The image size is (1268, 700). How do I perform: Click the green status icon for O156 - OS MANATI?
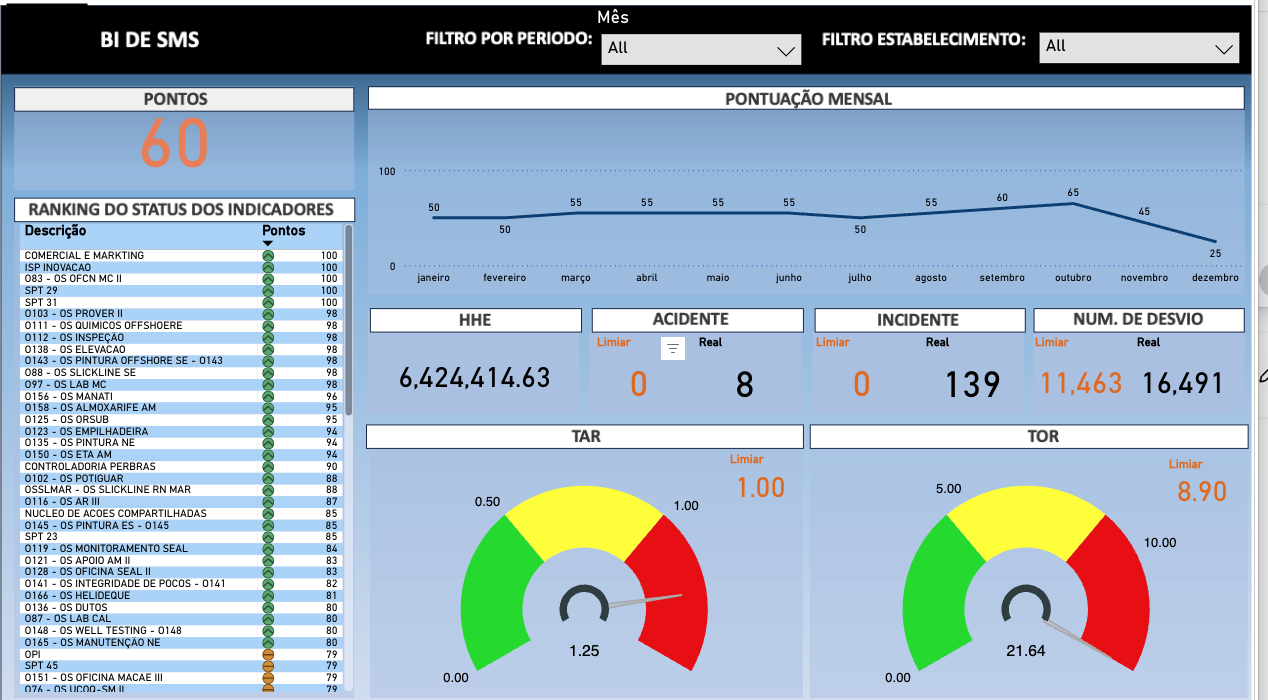[x=268, y=396]
